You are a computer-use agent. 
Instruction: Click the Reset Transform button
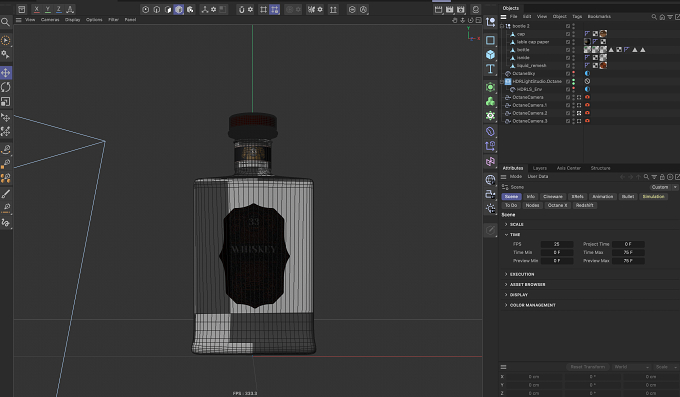pyautogui.click(x=588, y=367)
